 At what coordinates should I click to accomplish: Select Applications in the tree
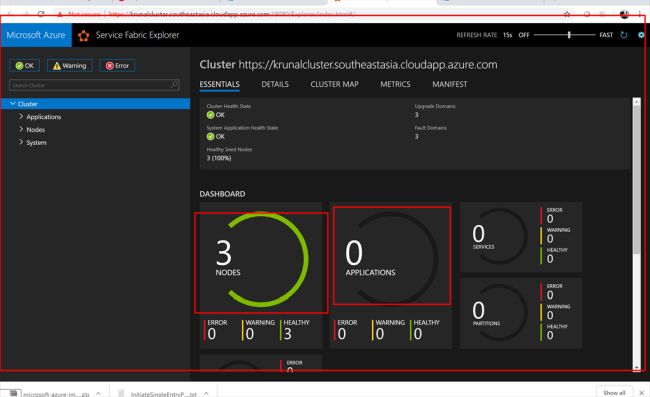pos(44,117)
